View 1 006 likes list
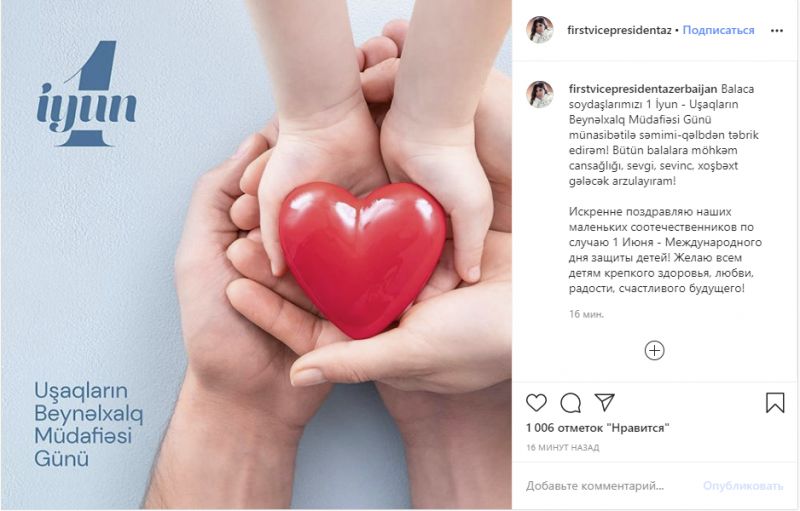 [x=597, y=428]
